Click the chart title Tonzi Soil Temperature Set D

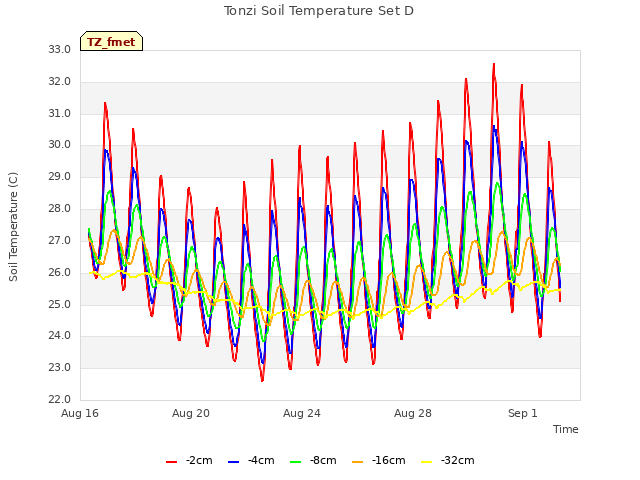(x=319, y=11)
